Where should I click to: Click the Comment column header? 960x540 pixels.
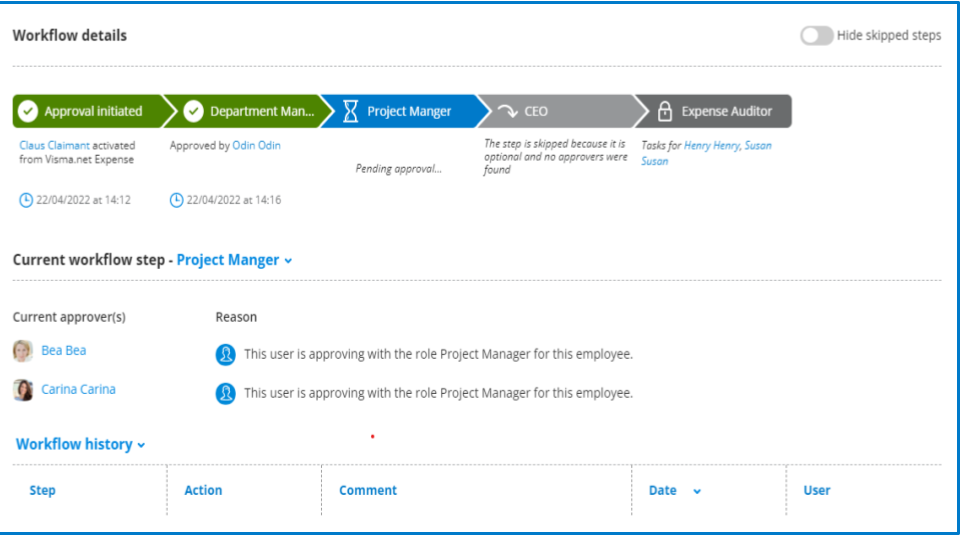(x=368, y=490)
